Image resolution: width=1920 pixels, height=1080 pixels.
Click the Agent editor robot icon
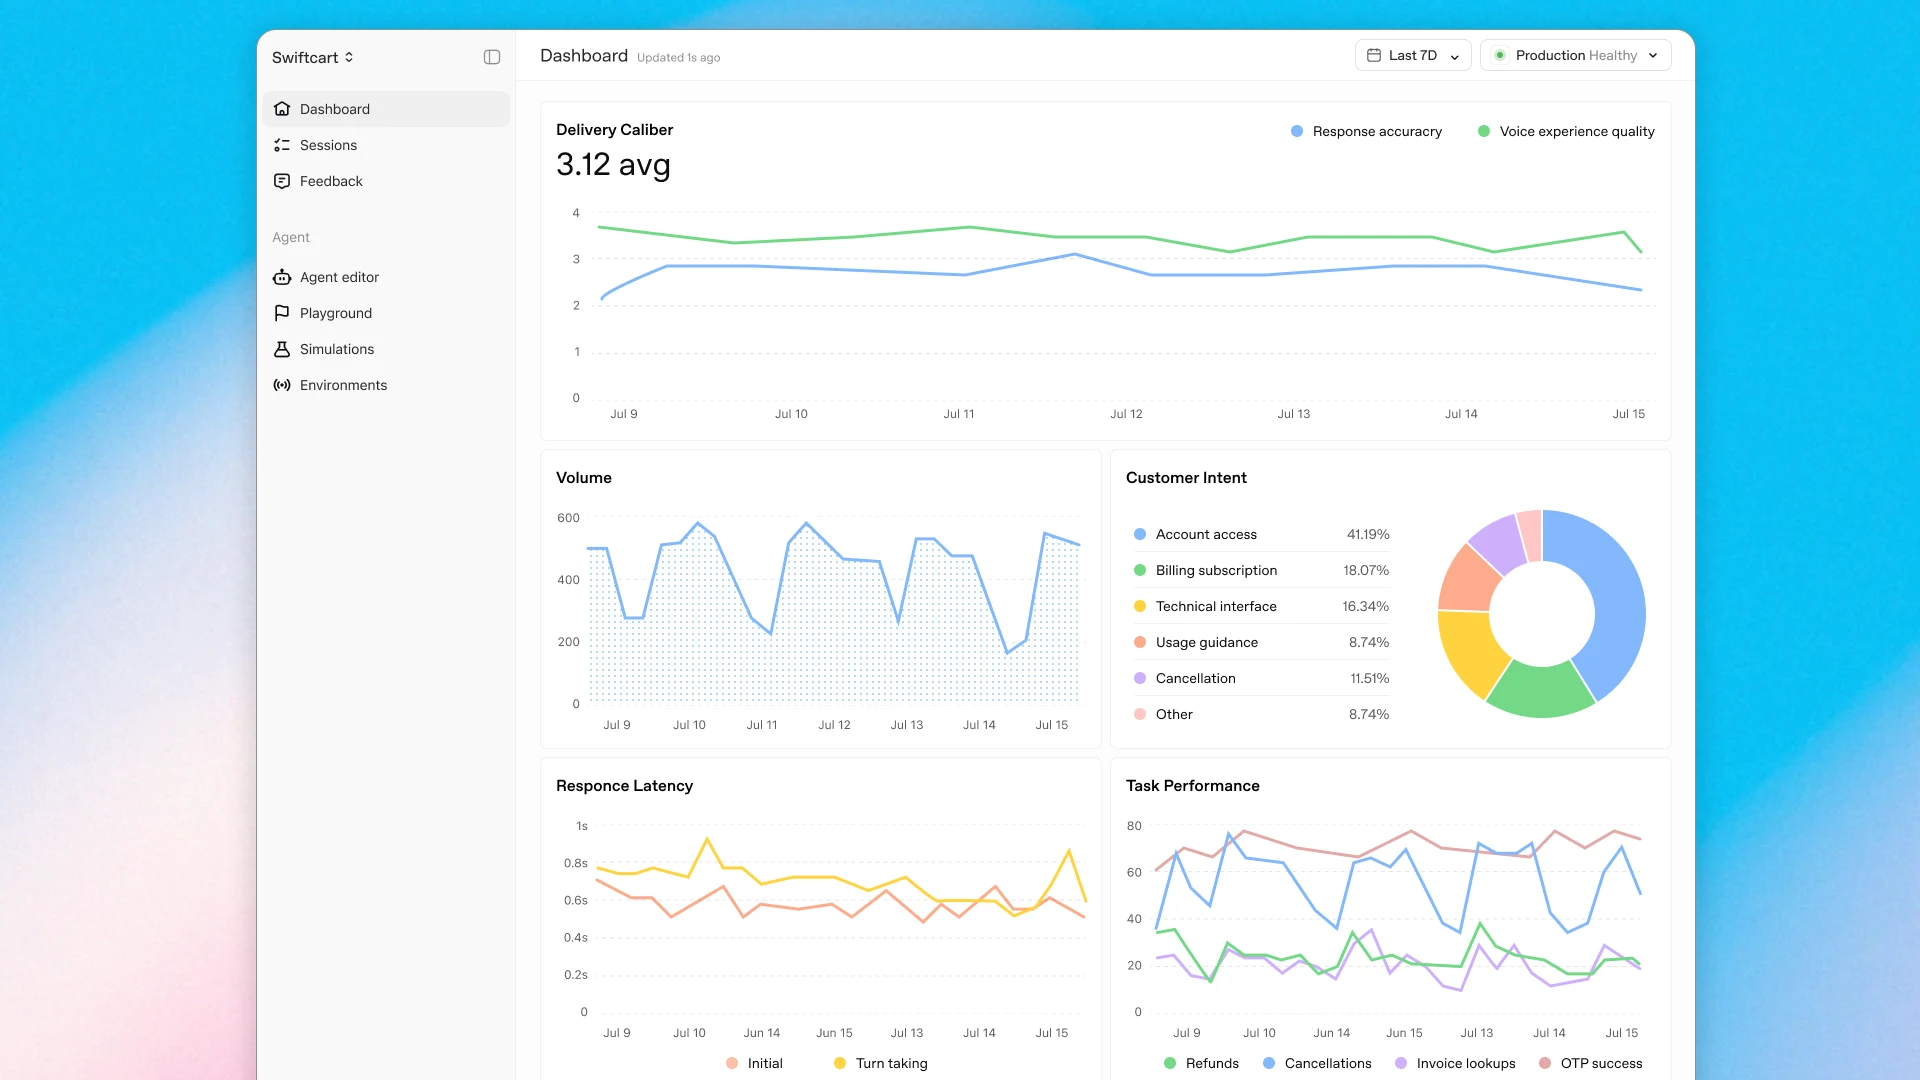[282, 277]
